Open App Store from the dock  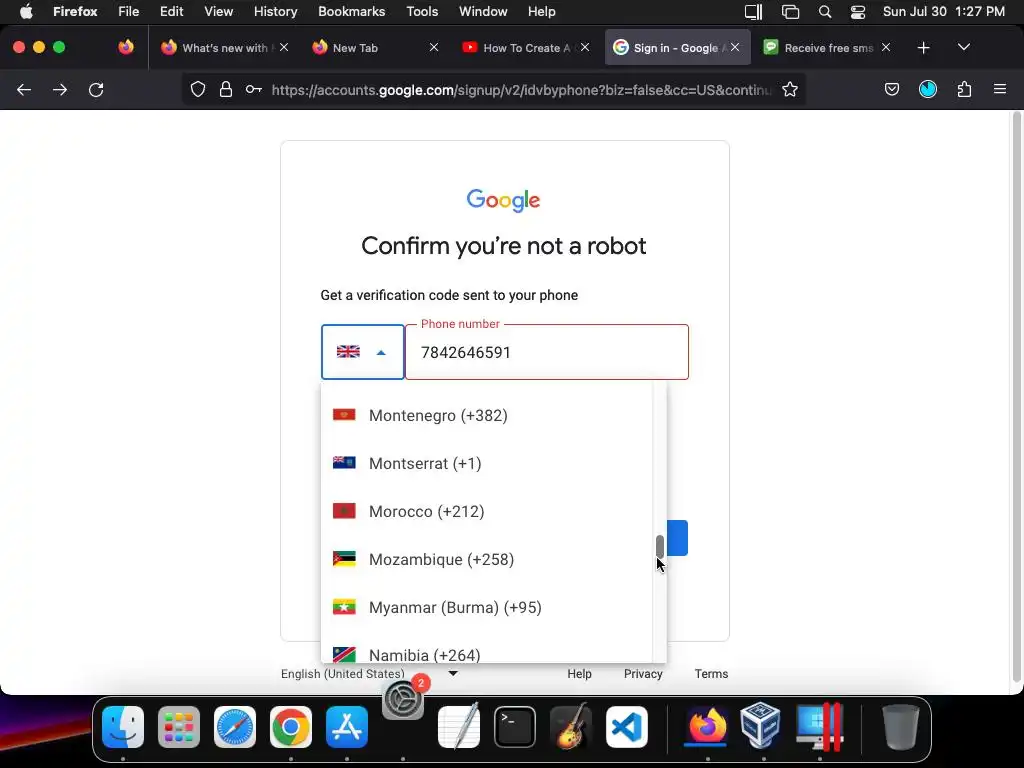pos(347,727)
